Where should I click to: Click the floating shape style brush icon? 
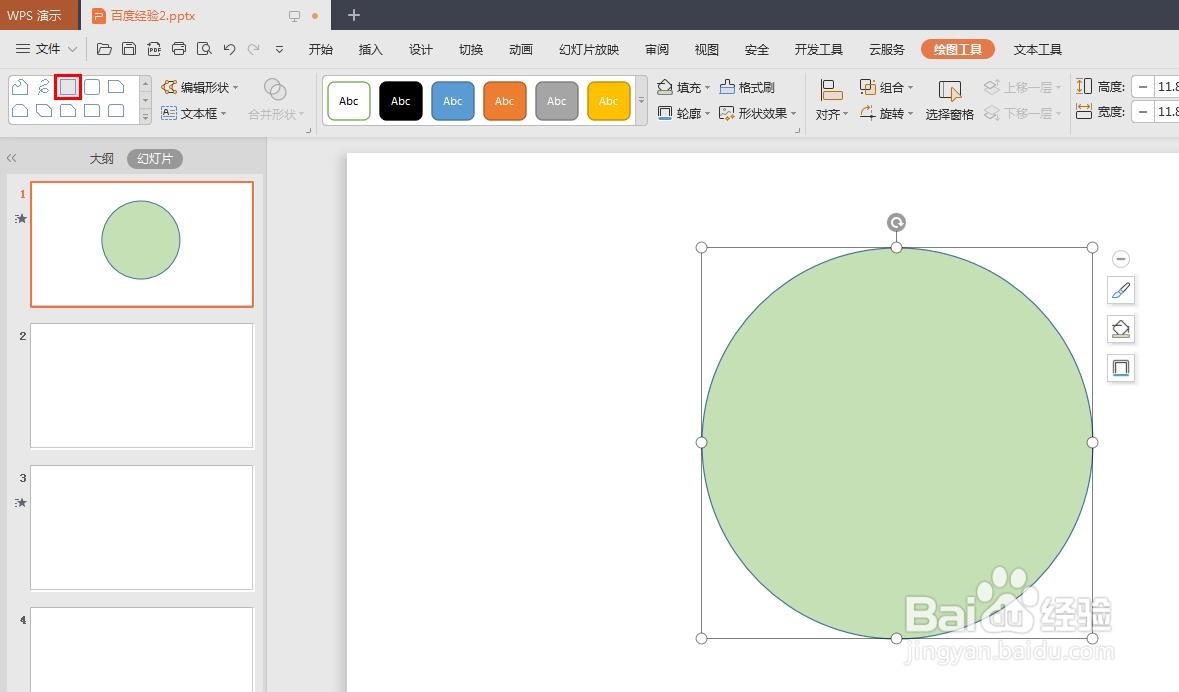tap(1120, 290)
